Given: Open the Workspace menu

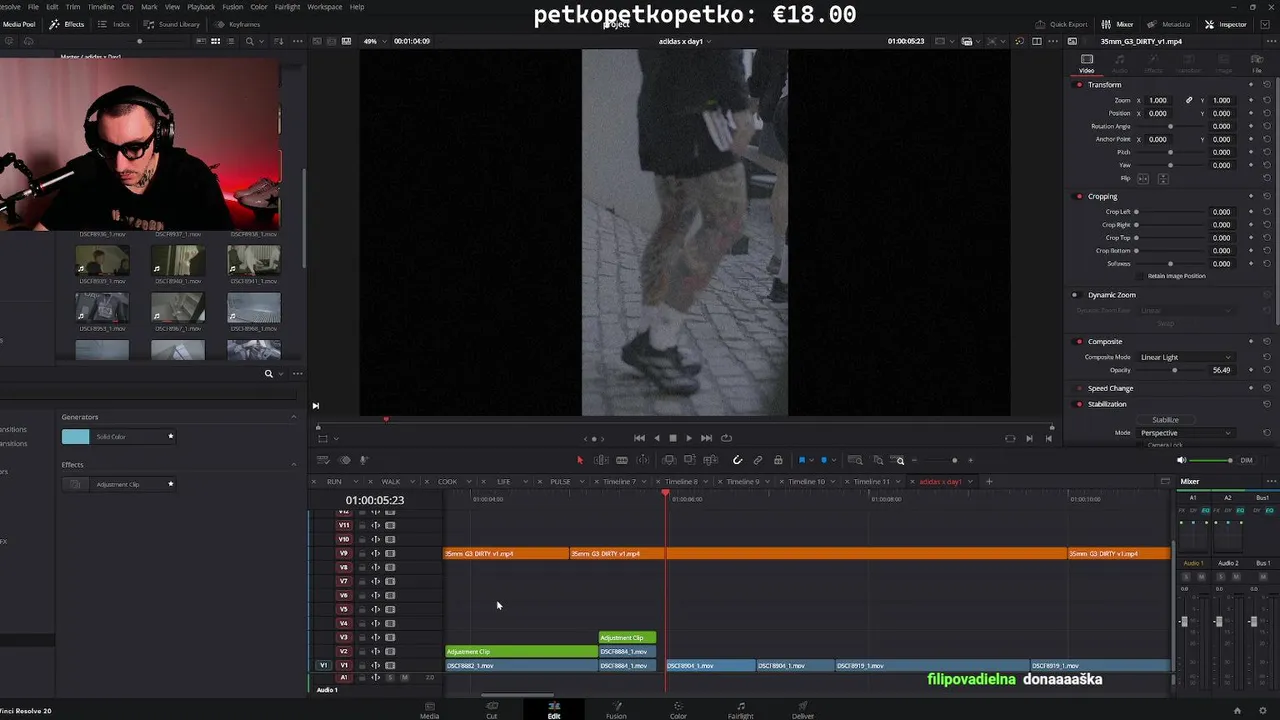Looking at the screenshot, I should point(324,7).
